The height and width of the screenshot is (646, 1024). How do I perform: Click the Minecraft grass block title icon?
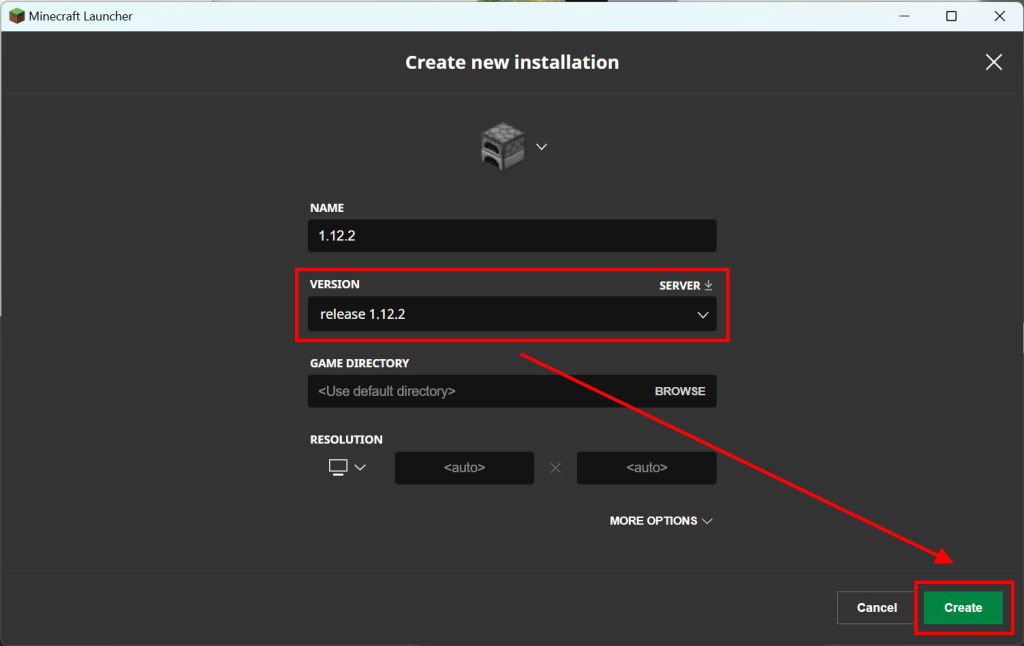[16, 16]
